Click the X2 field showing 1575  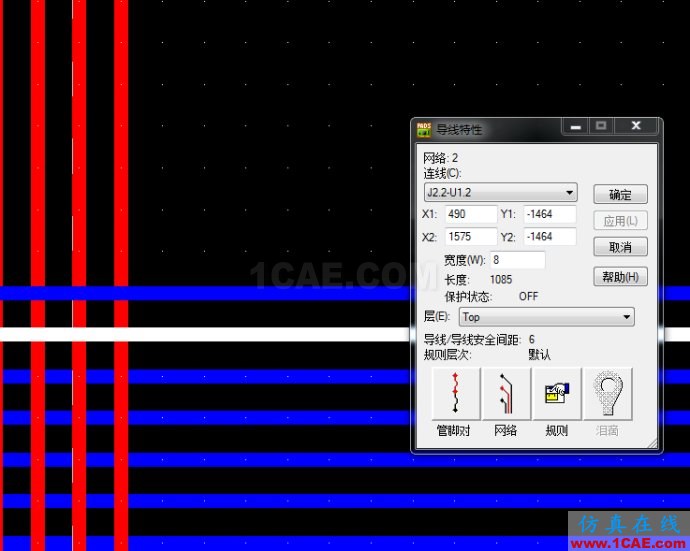click(471, 237)
